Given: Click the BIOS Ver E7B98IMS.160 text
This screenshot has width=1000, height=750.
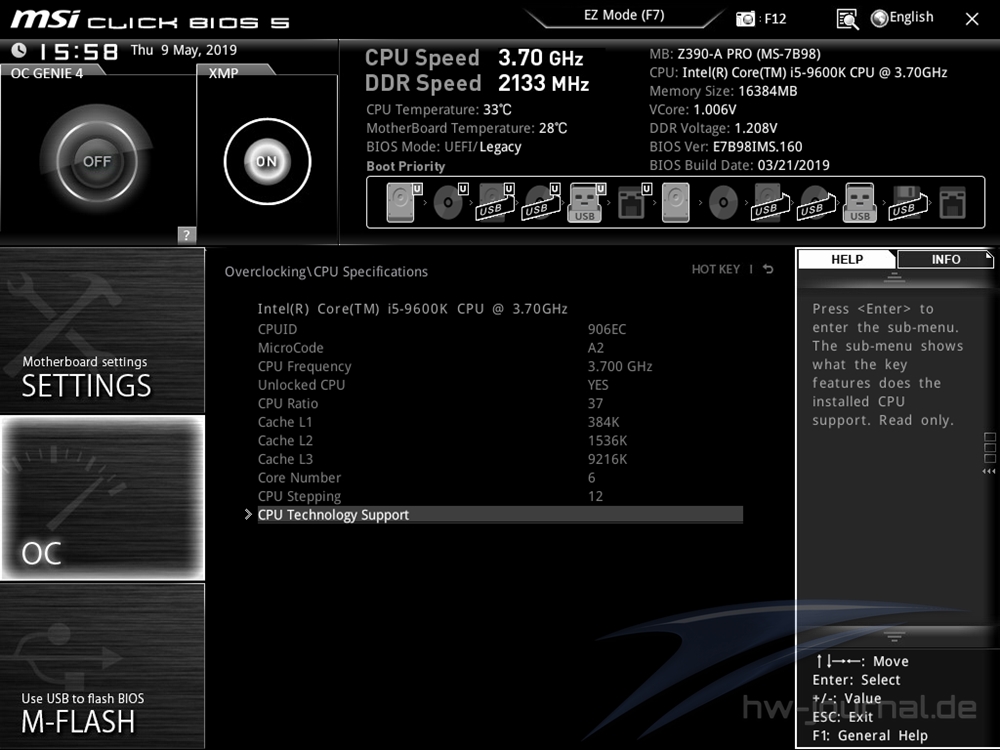Looking at the screenshot, I should click(726, 147).
